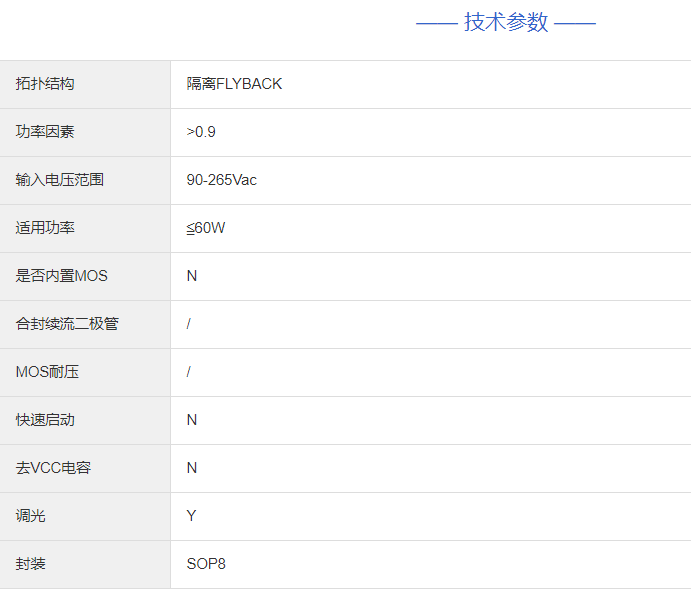Viewport: 691px width, 601px height.
Task: Select the N value beside 快速启动
Action: click(x=192, y=420)
